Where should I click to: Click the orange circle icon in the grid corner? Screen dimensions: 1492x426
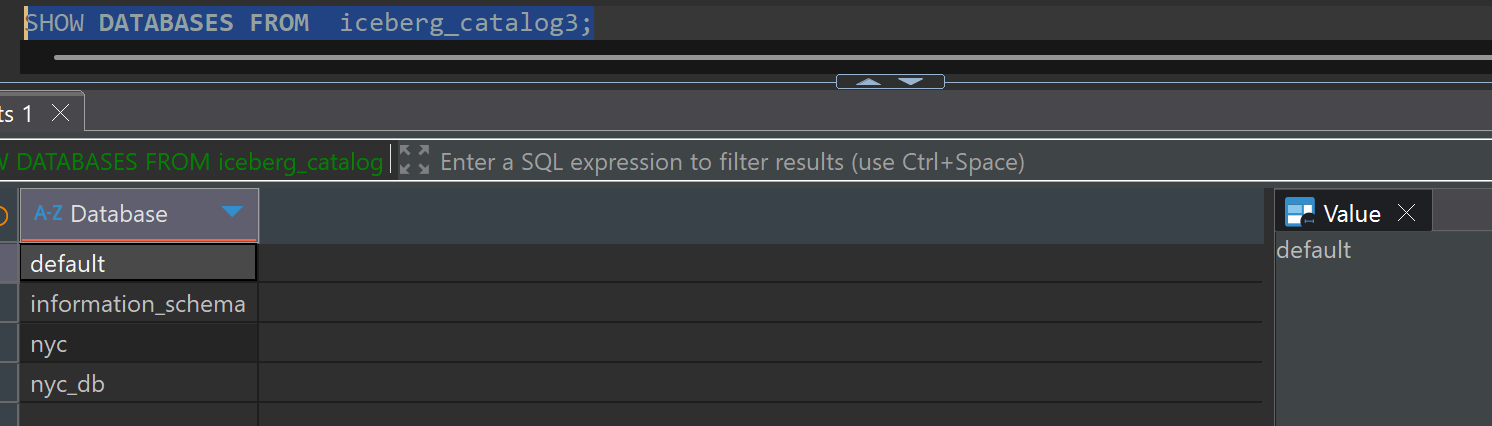(x=4, y=215)
